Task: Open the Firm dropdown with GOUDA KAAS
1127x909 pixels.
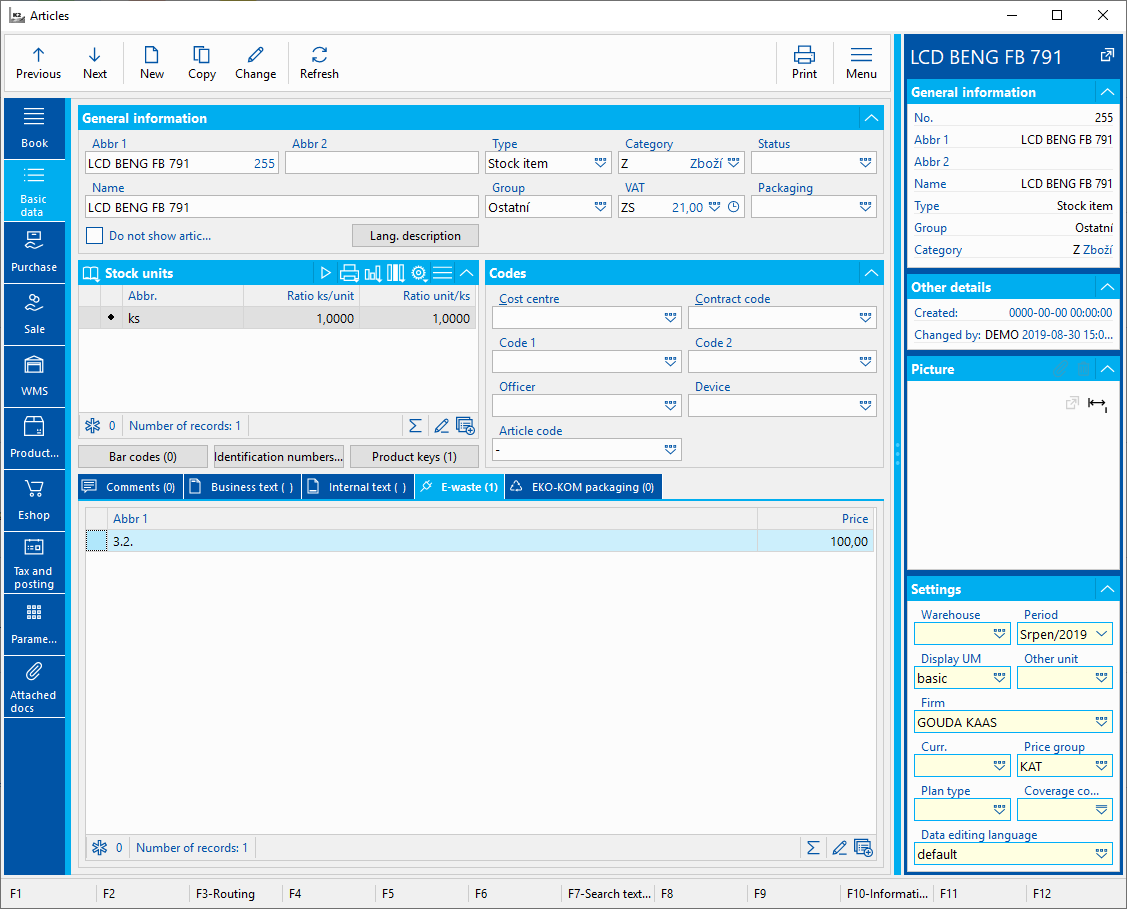Action: (x=1101, y=722)
